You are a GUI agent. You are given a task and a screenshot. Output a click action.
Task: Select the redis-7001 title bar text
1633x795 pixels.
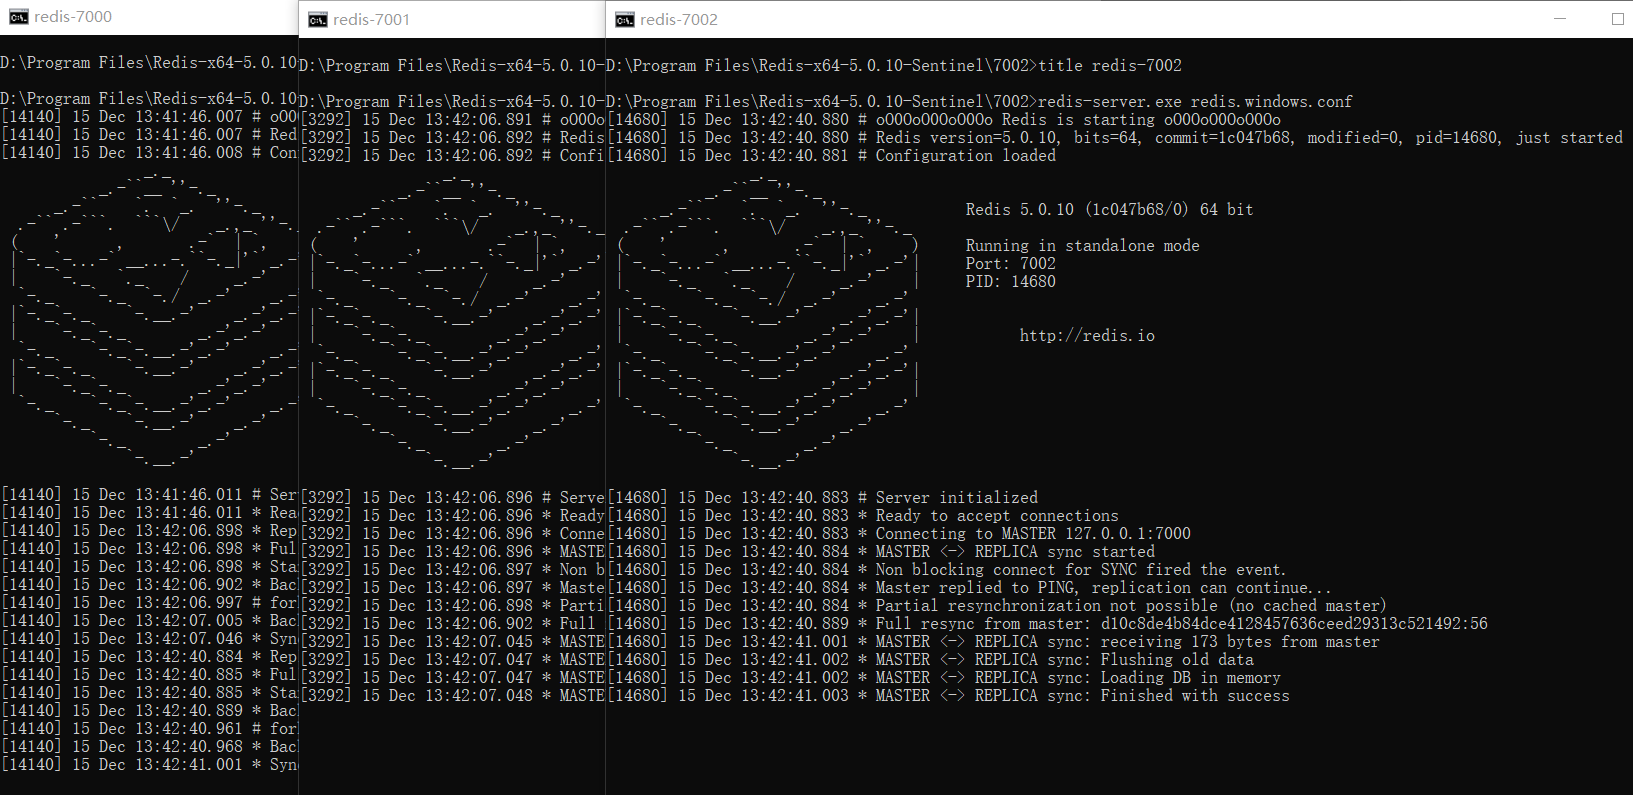click(371, 20)
